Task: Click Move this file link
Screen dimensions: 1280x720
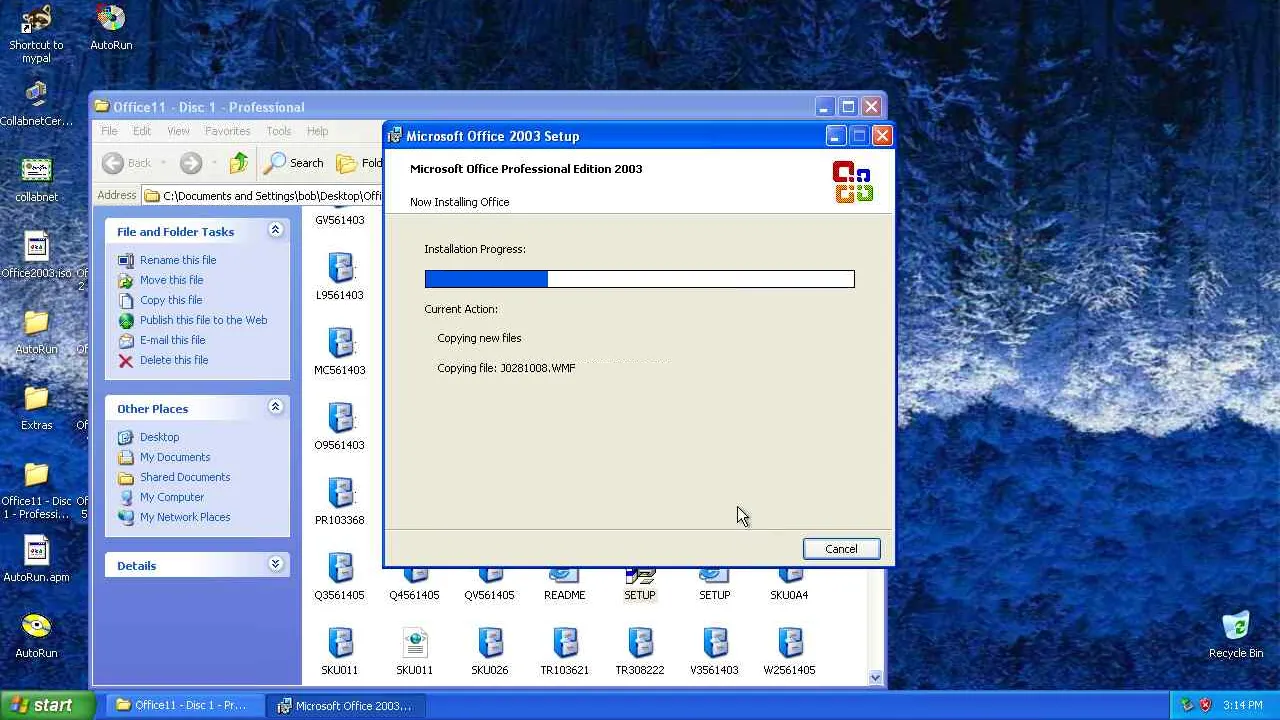Action: click(171, 280)
